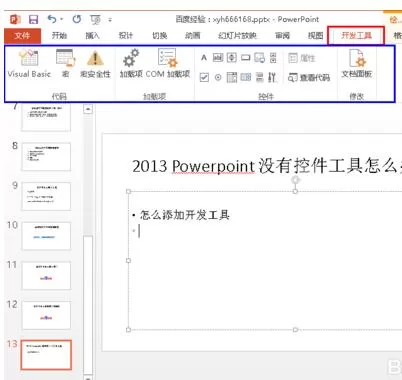Click bottom-middle resize handle of content placeholder
The width and height of the screenshot is (402, 380).
pyautogui.click(x=295, y=329)
